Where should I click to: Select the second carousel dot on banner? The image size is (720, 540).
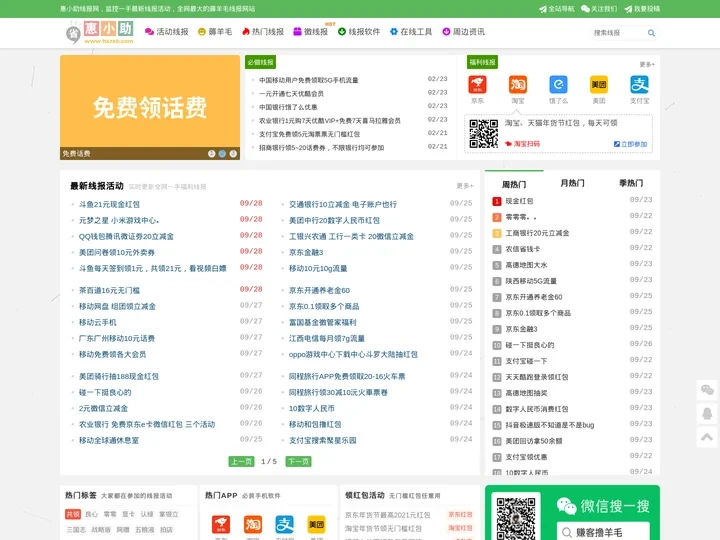click(x=222, y=154)
